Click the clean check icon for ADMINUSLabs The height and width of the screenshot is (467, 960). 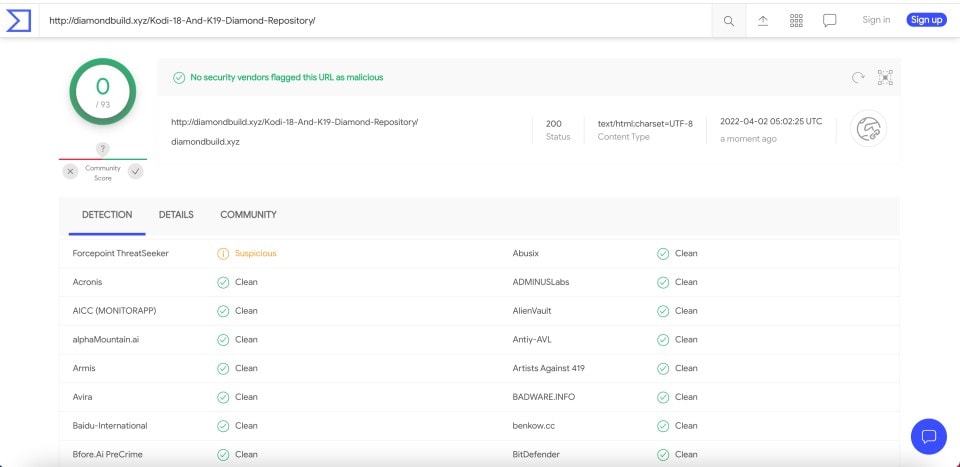coord(663,282)
